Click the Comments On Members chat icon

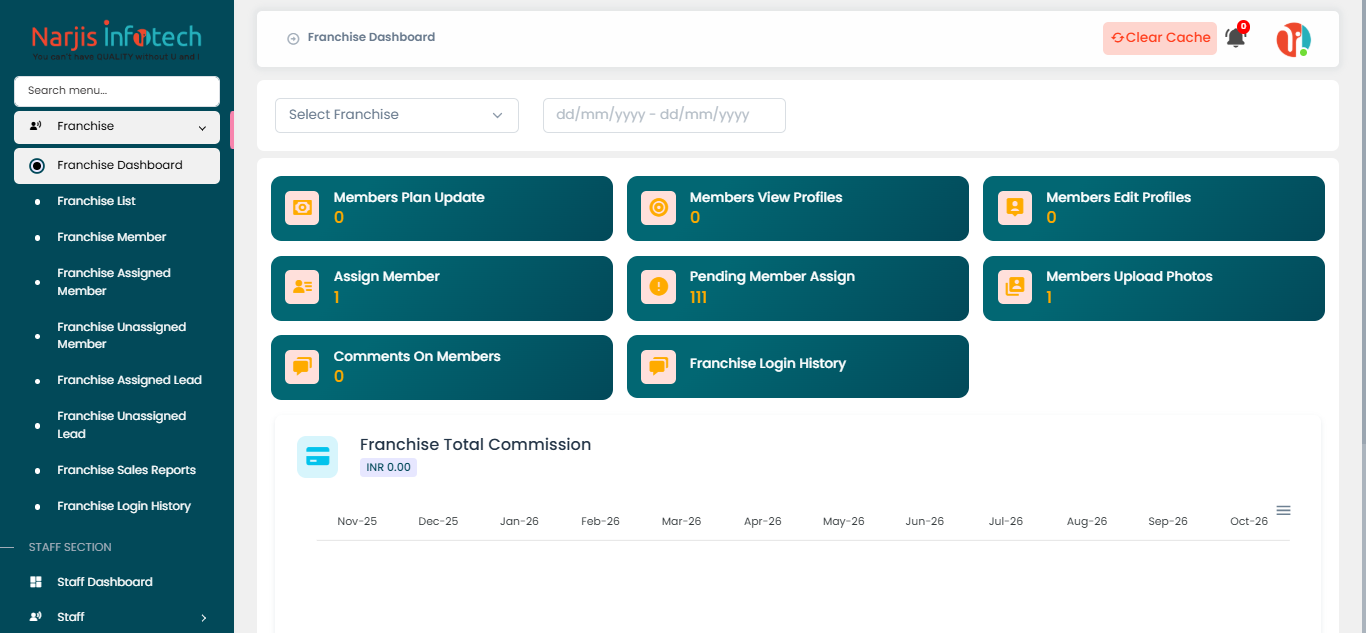(302, 367)
